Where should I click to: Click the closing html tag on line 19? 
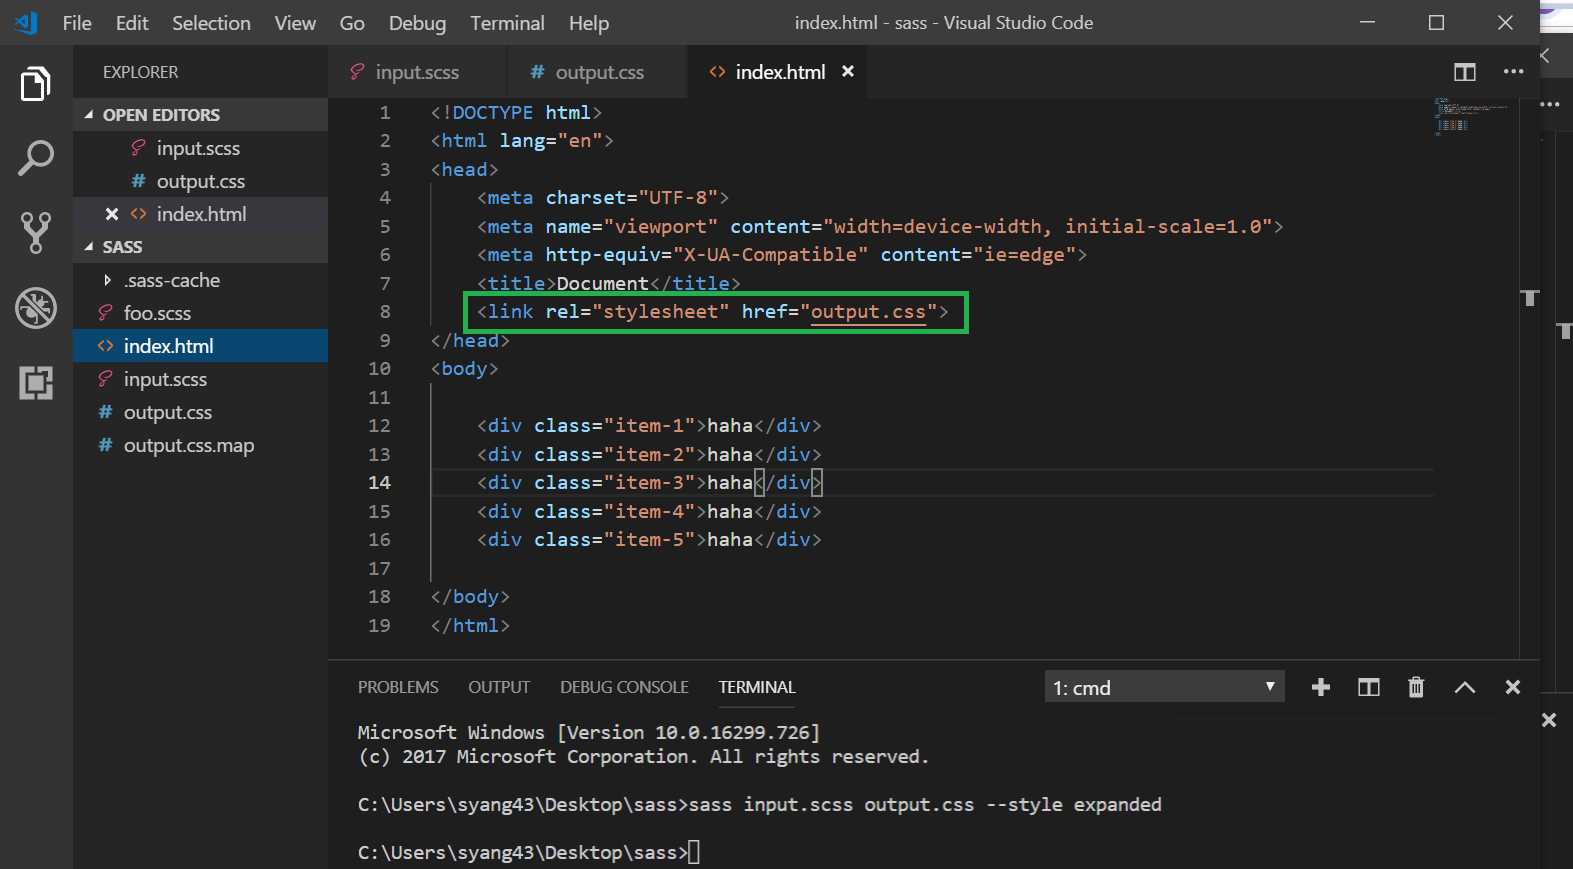coord(470,626)
